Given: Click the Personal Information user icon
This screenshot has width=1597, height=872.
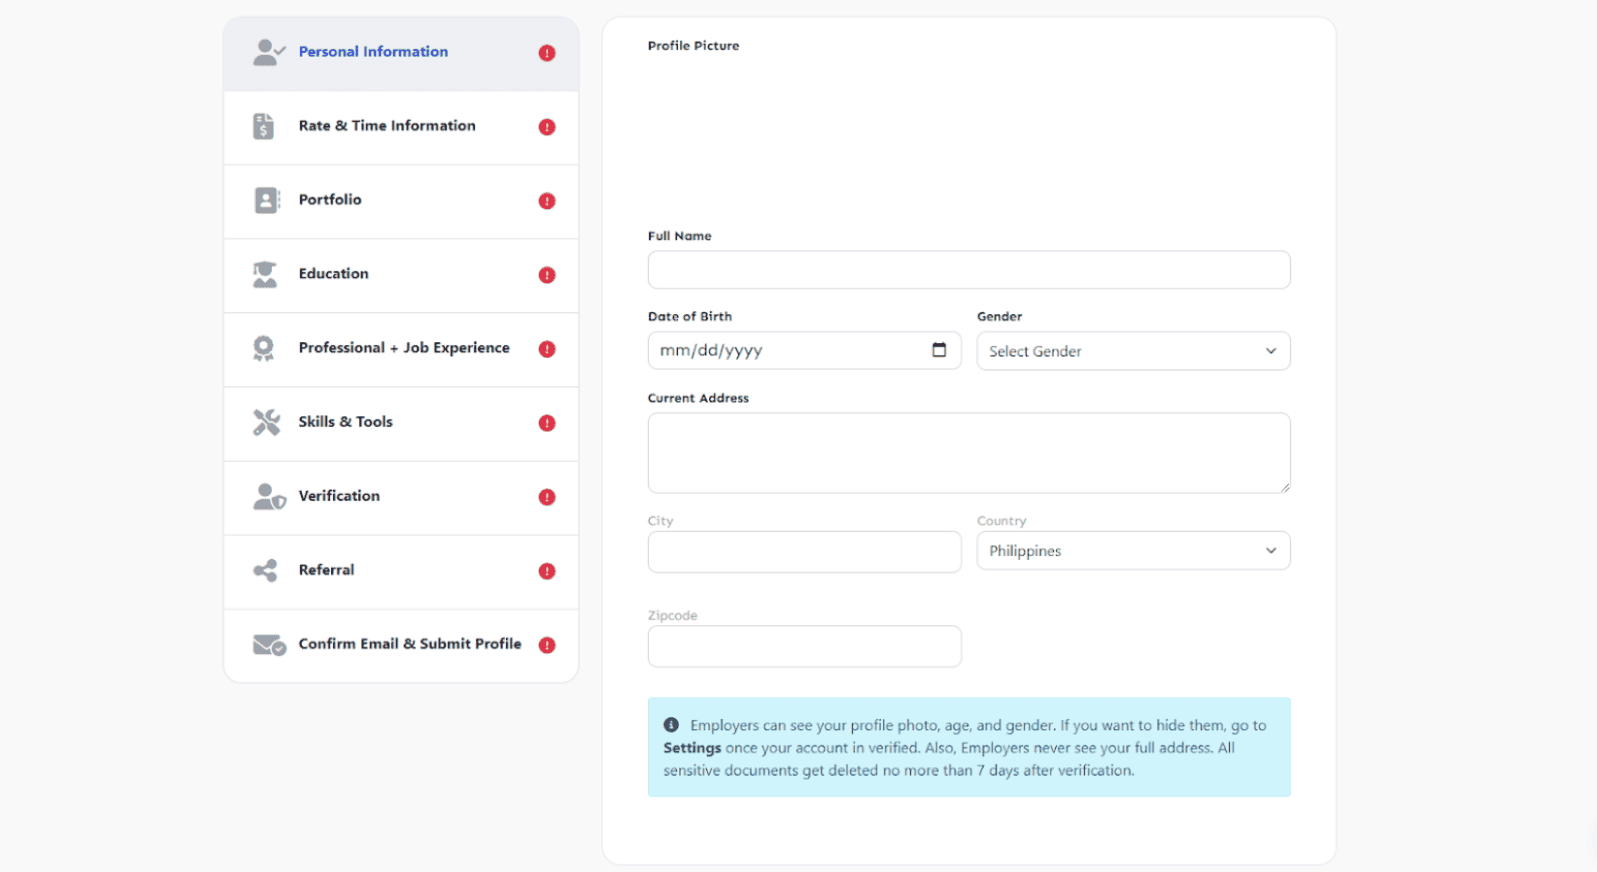Looking at the screenshot, I should click(x=268, y=52).
